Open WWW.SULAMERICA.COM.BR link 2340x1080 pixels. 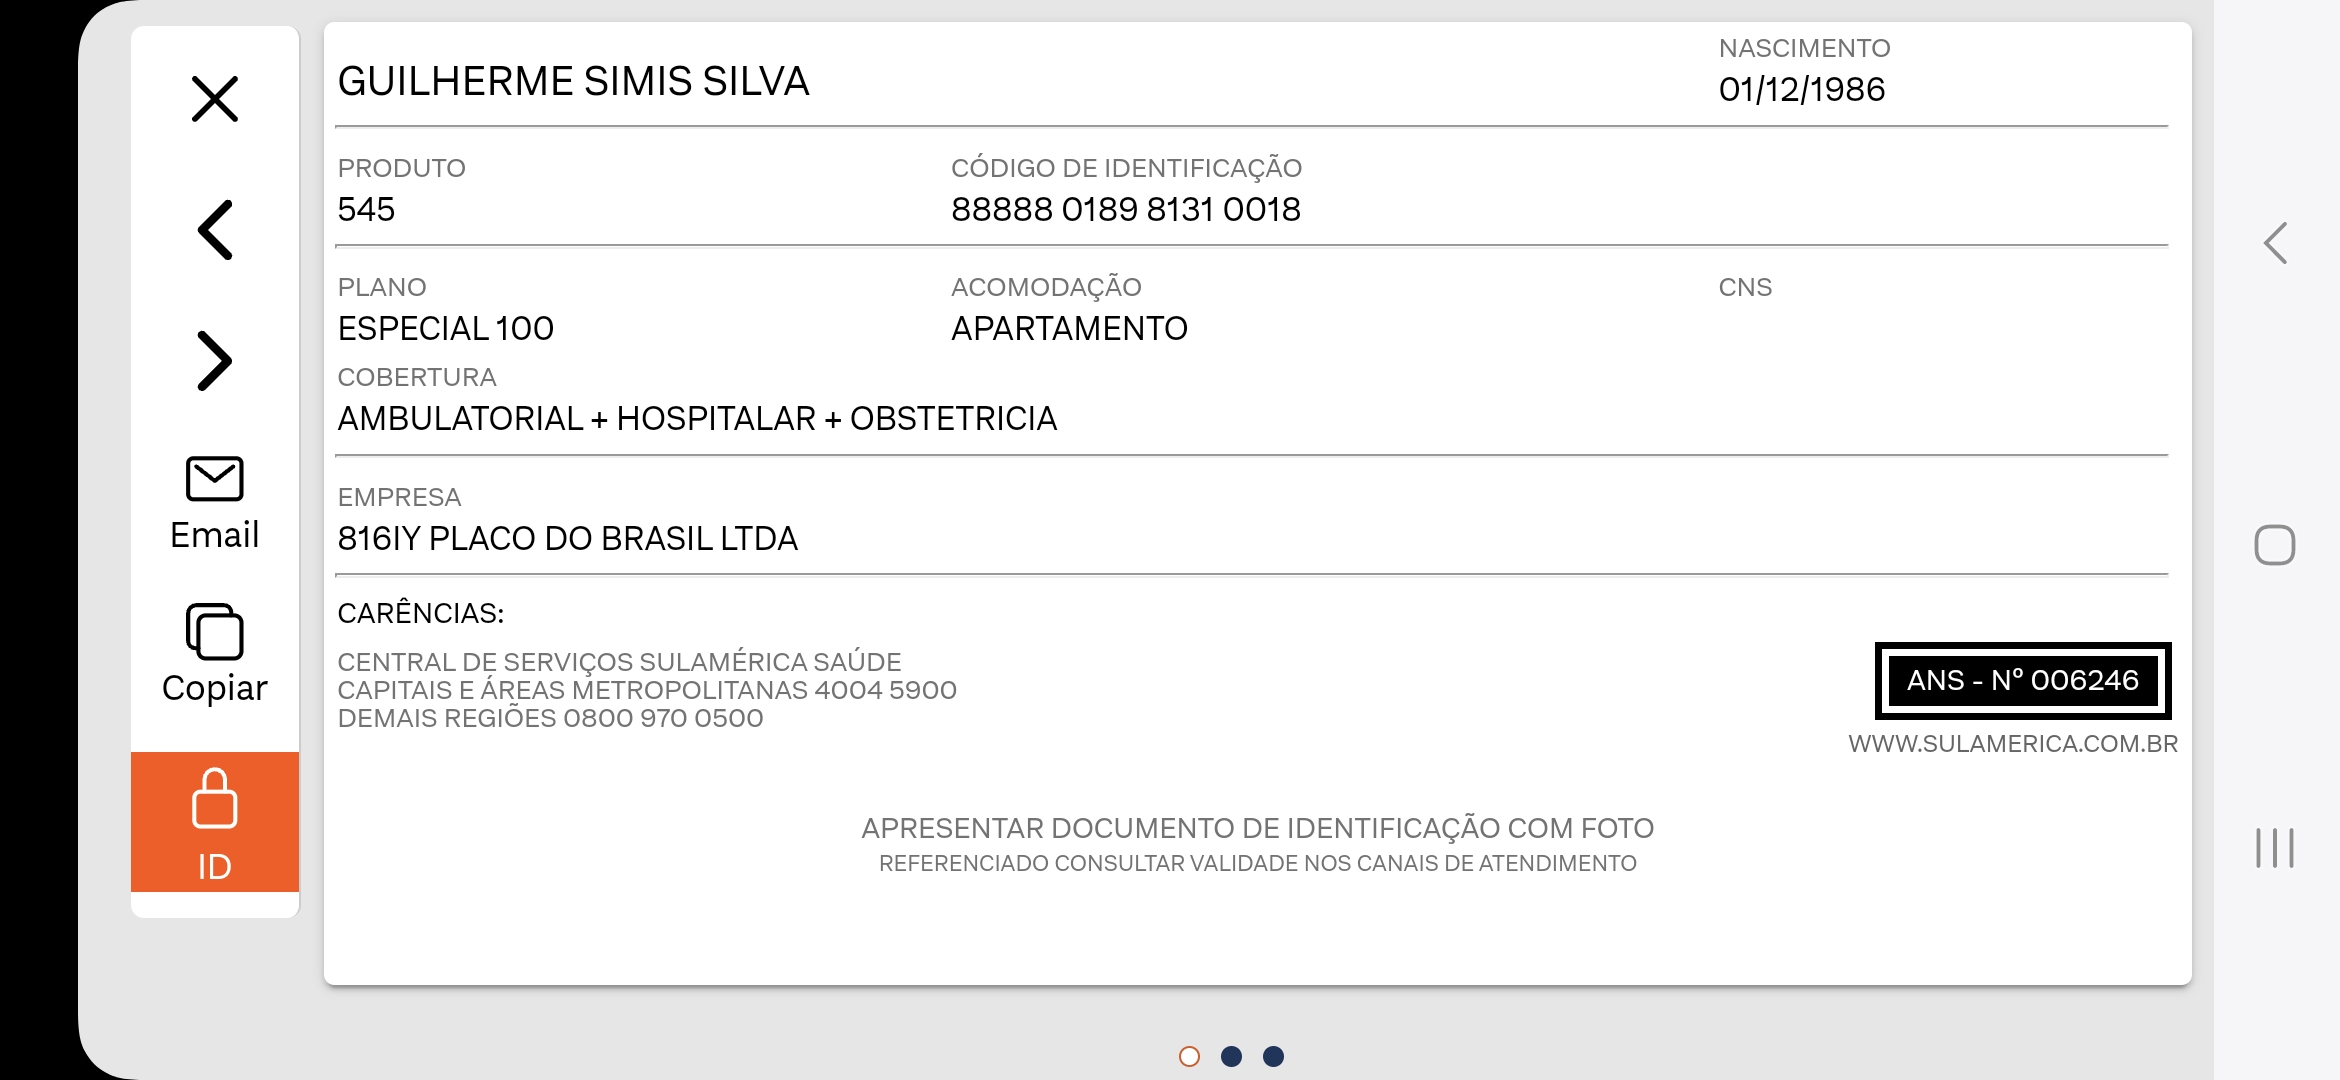(x=2012, y=744)
